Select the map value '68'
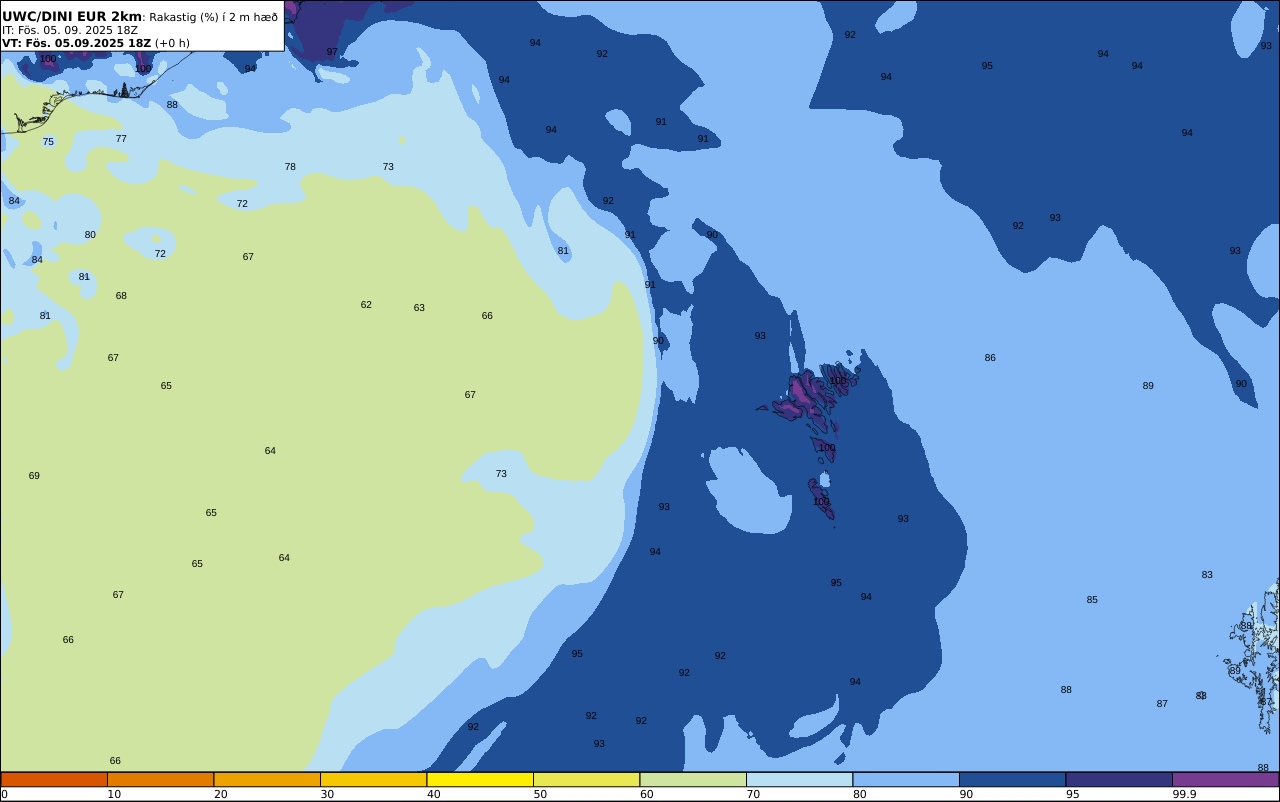Screen dimensions: 1280x802 121,296
